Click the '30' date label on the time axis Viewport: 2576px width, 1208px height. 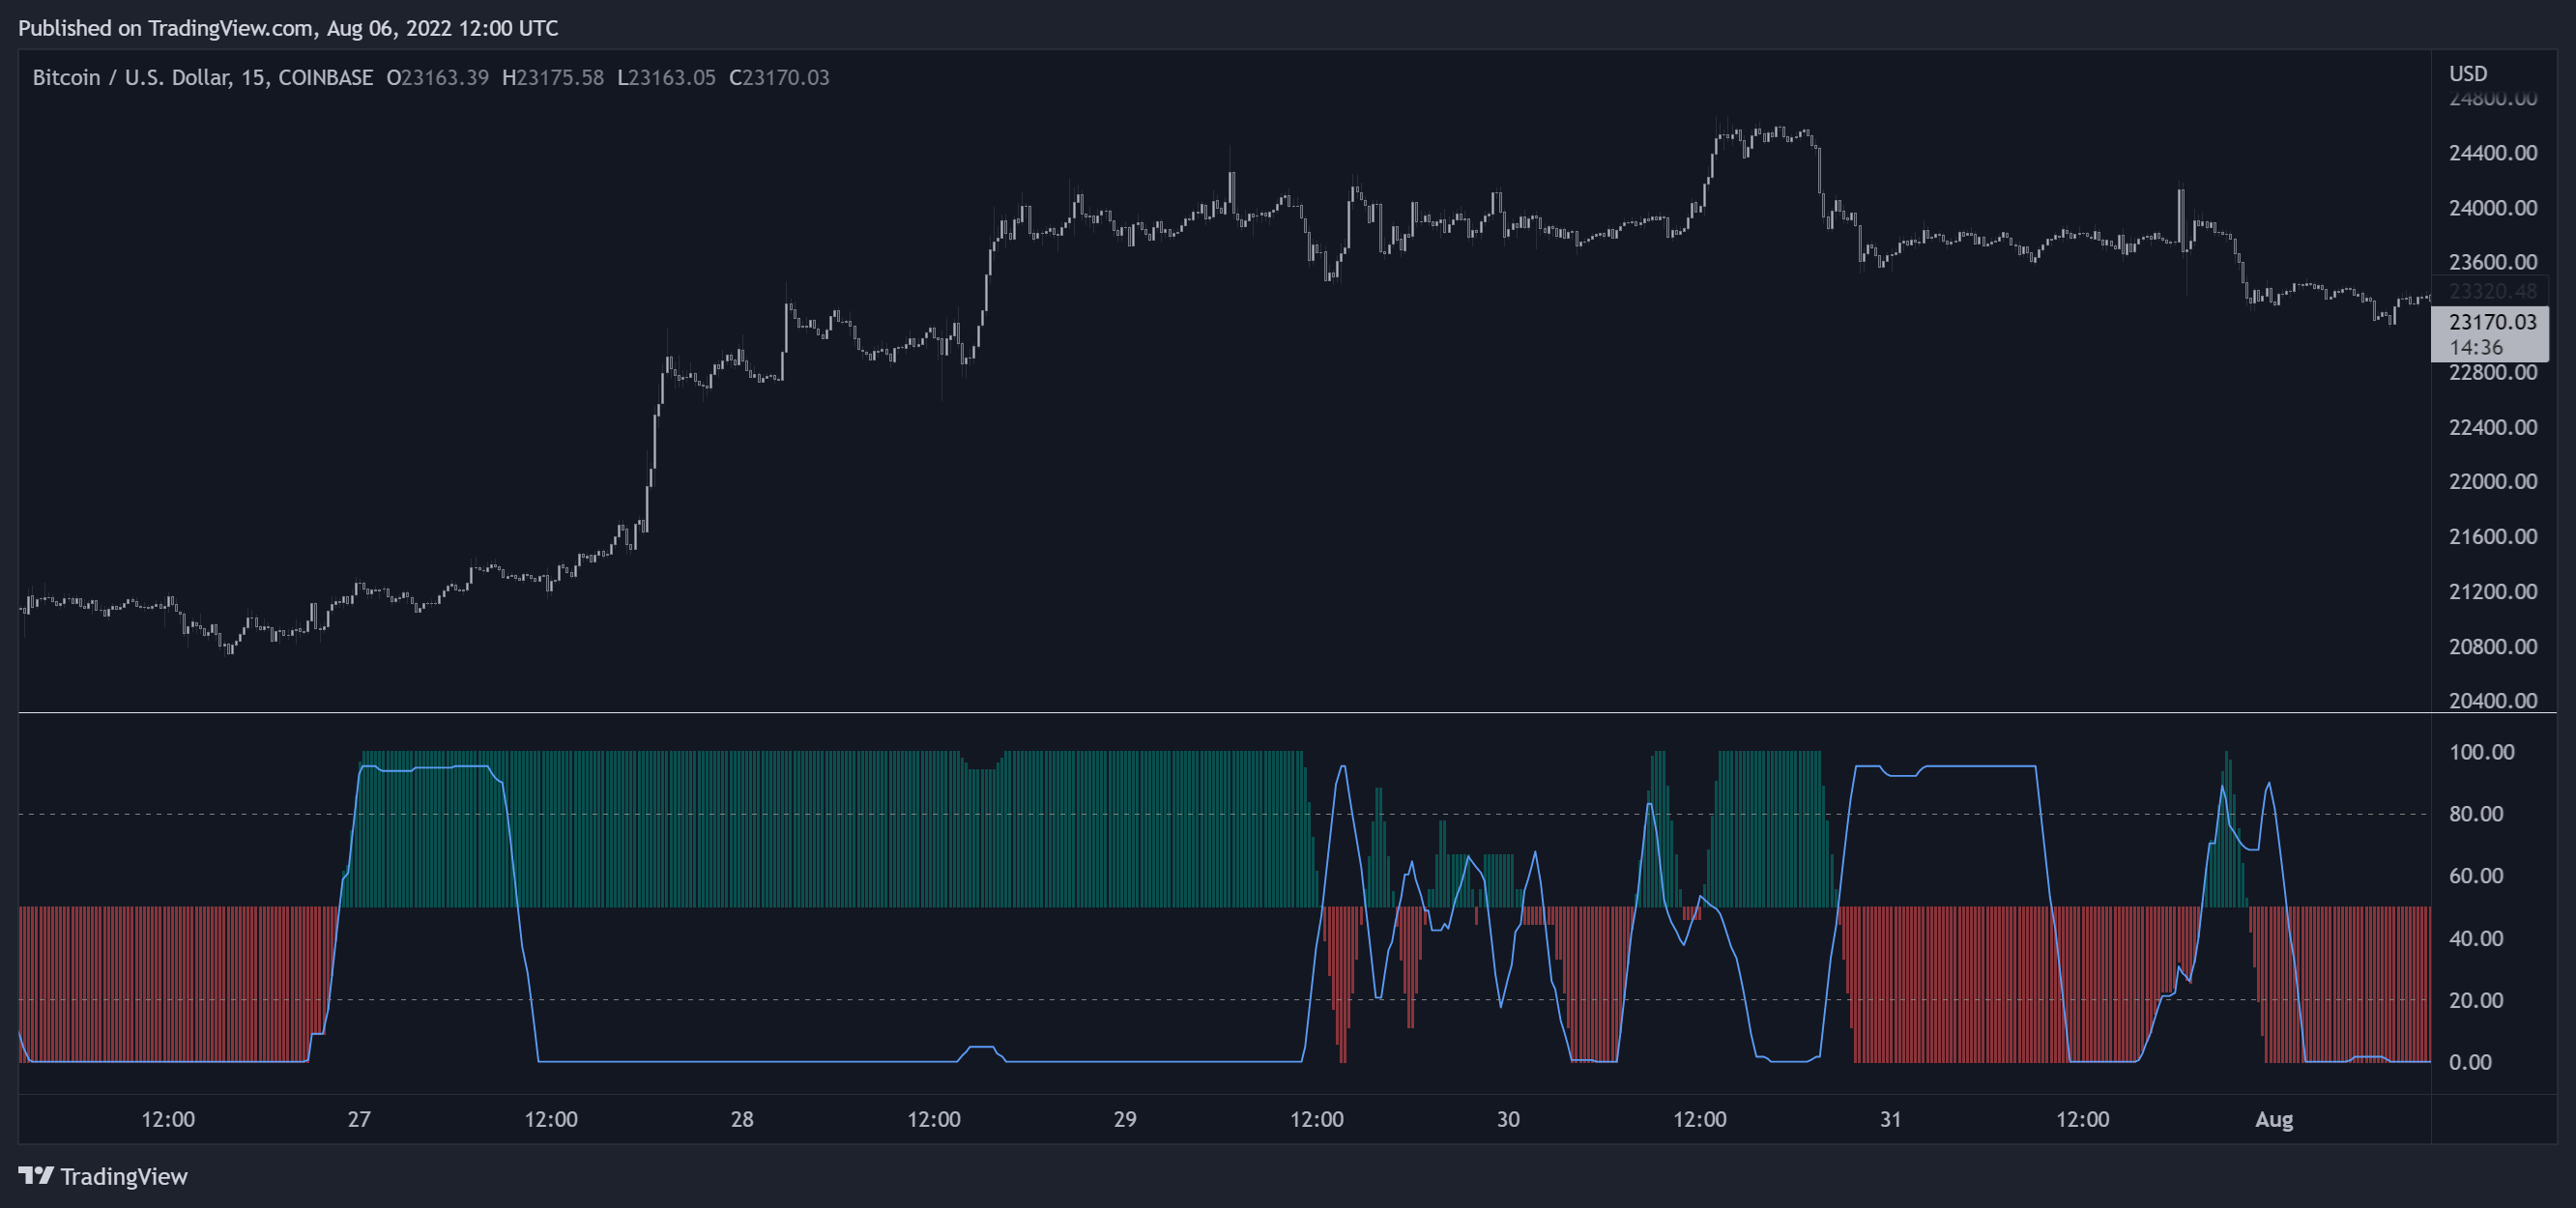pos(1508,1119)
